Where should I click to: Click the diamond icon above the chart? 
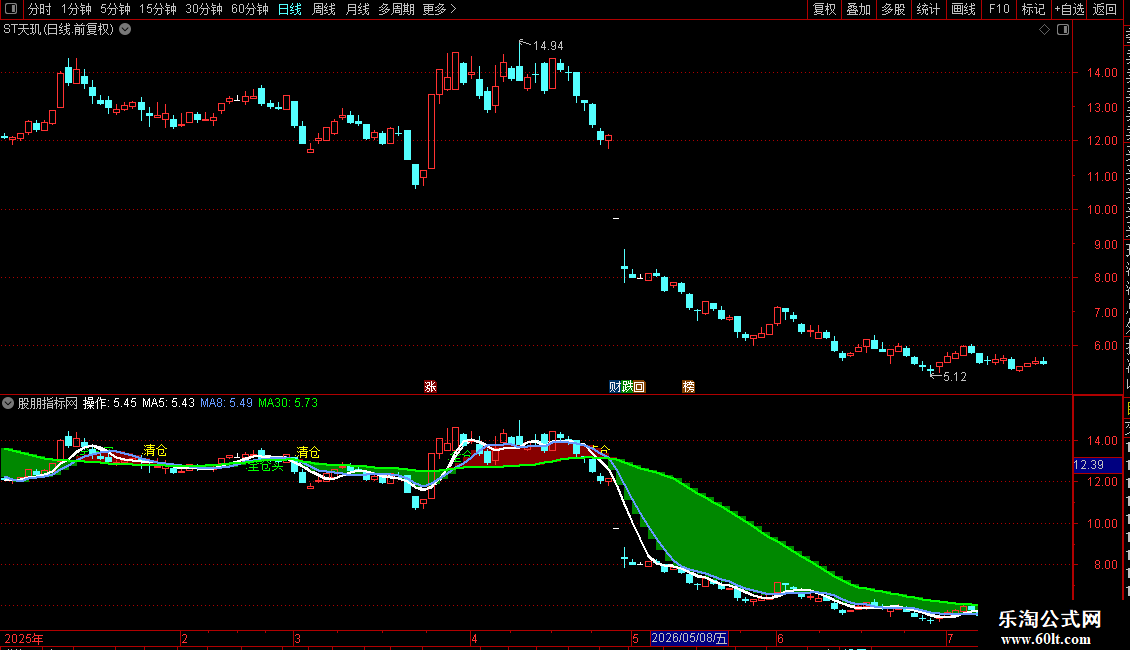click(1044, 30)
